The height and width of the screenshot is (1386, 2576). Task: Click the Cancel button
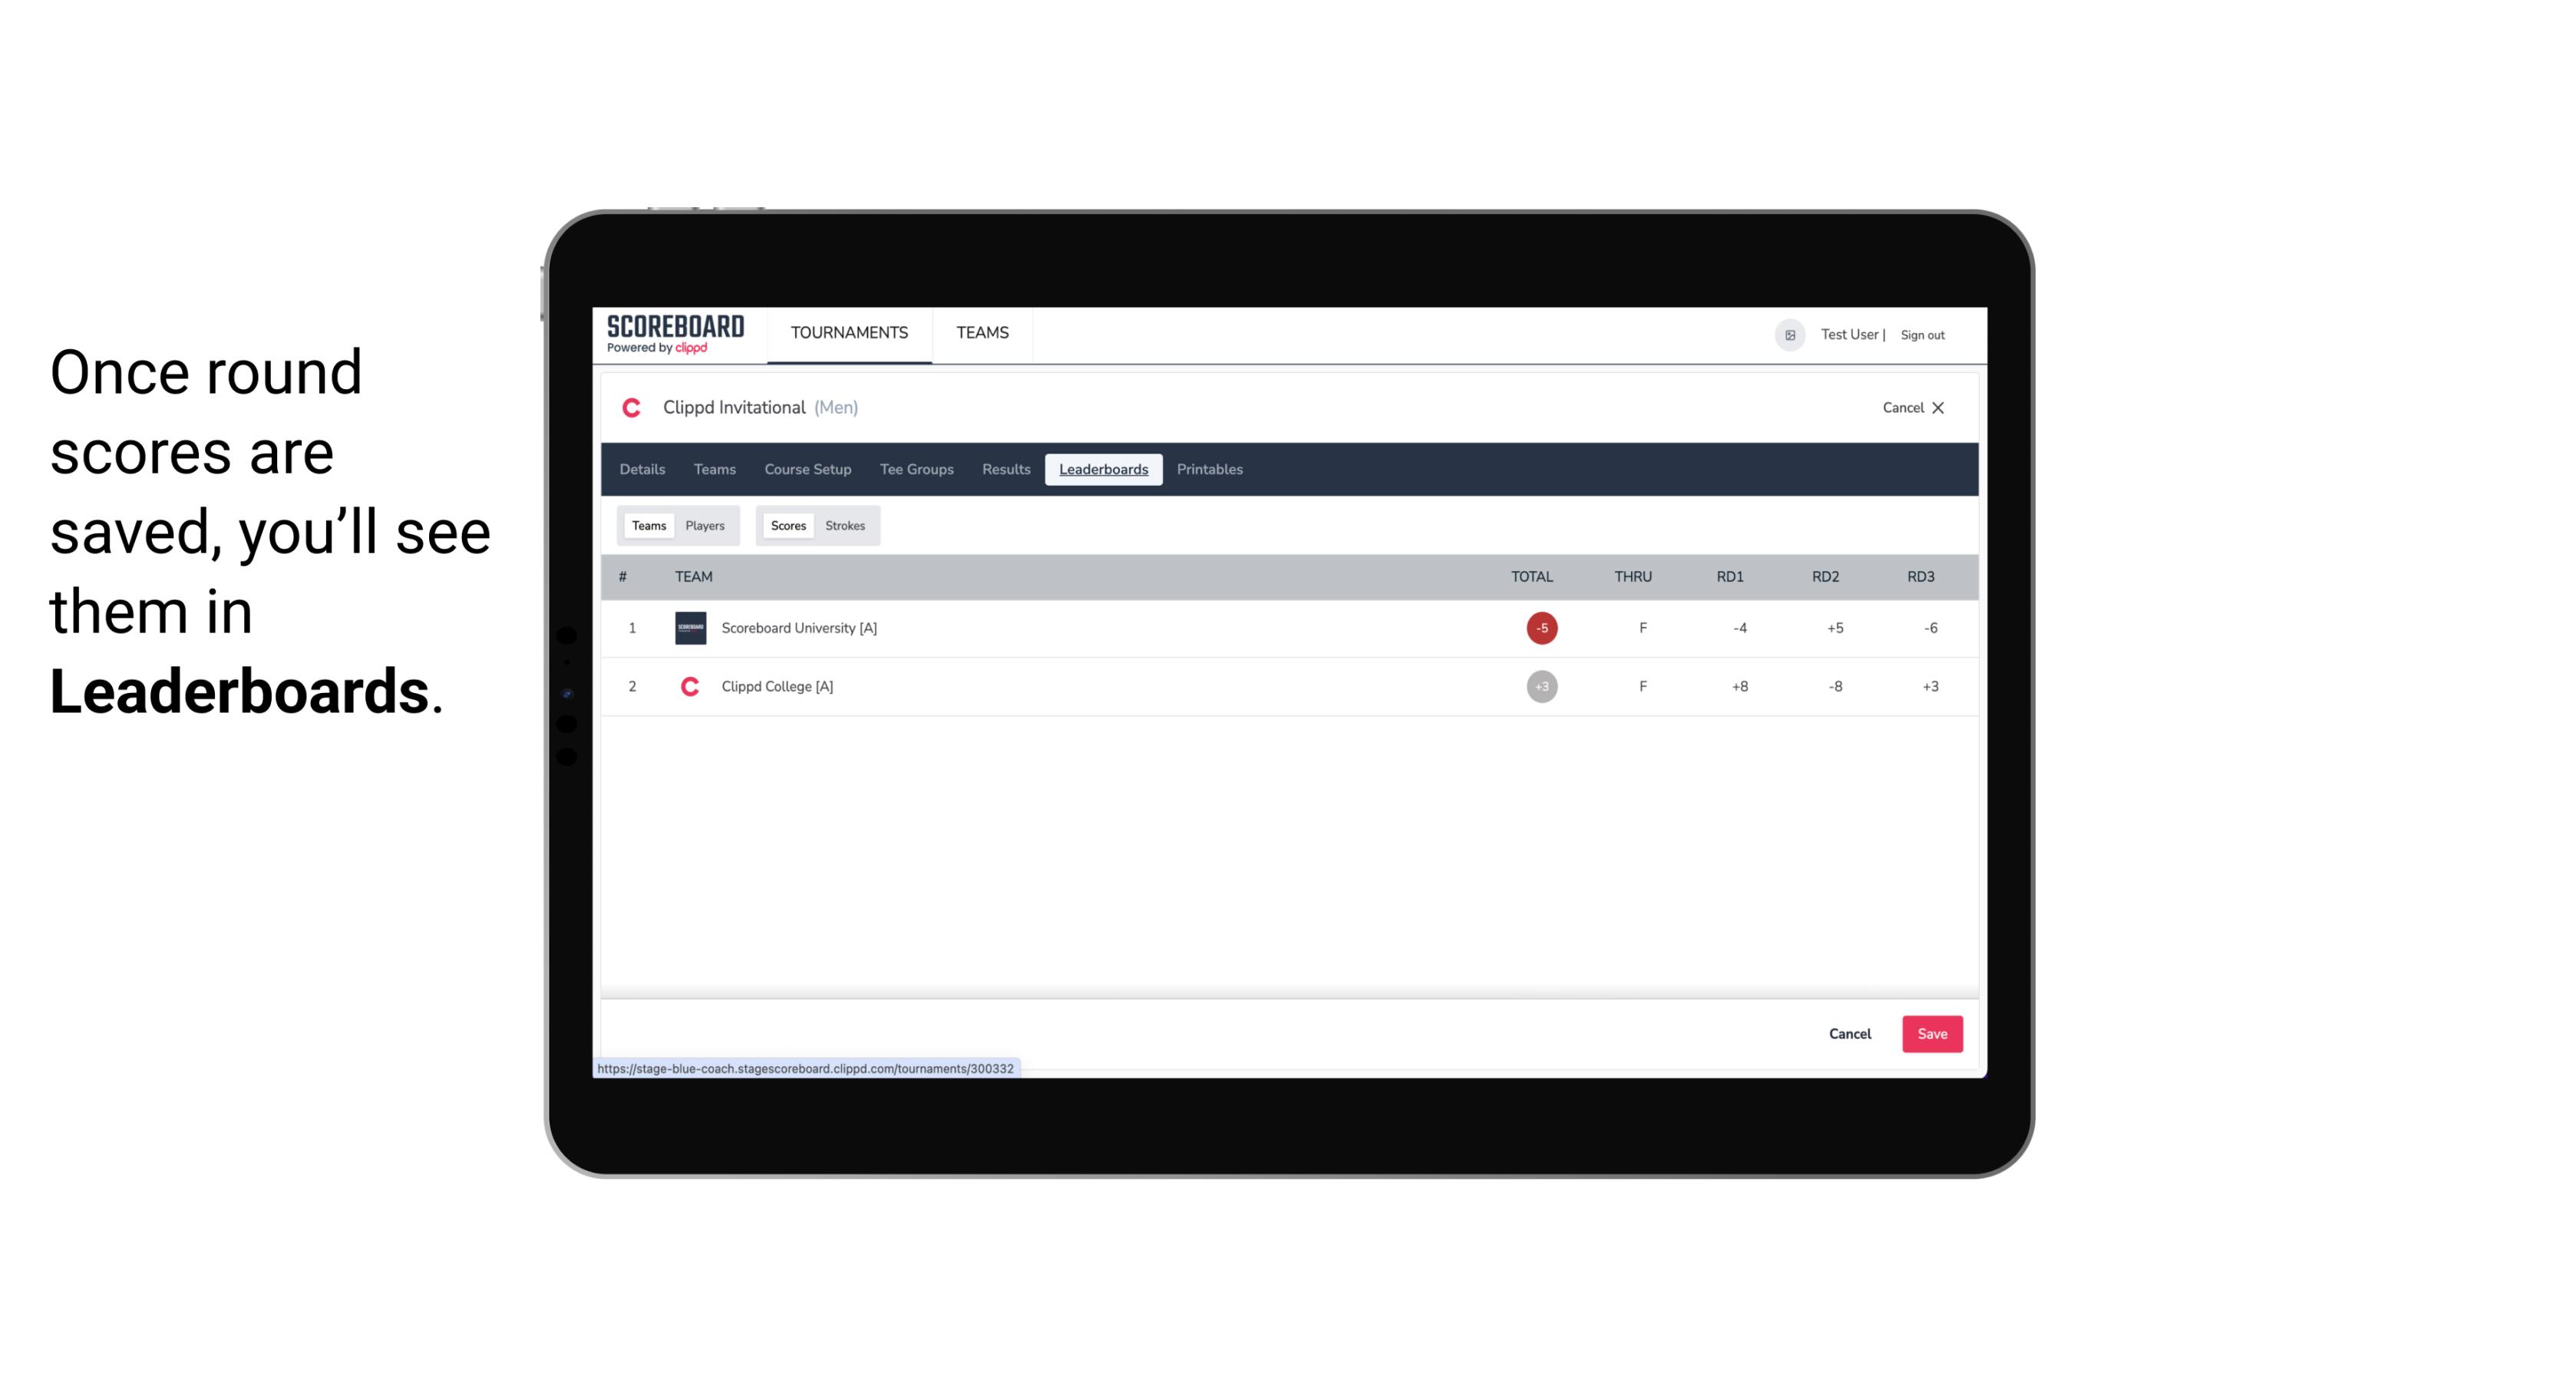click(1849, 1033)
